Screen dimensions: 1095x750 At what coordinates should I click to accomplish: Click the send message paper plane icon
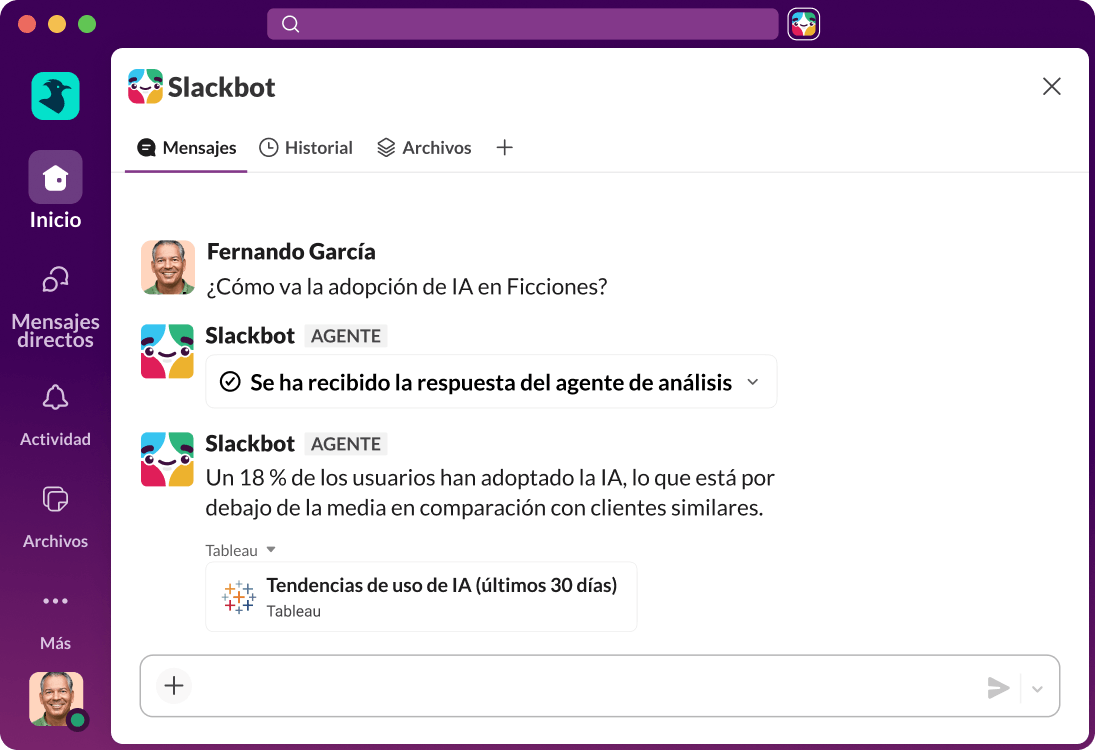[998, 687]
